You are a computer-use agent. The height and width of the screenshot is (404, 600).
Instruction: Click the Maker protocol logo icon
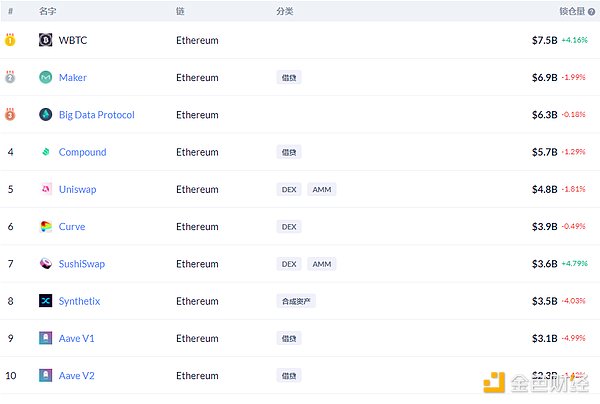(x=45, y=77)
